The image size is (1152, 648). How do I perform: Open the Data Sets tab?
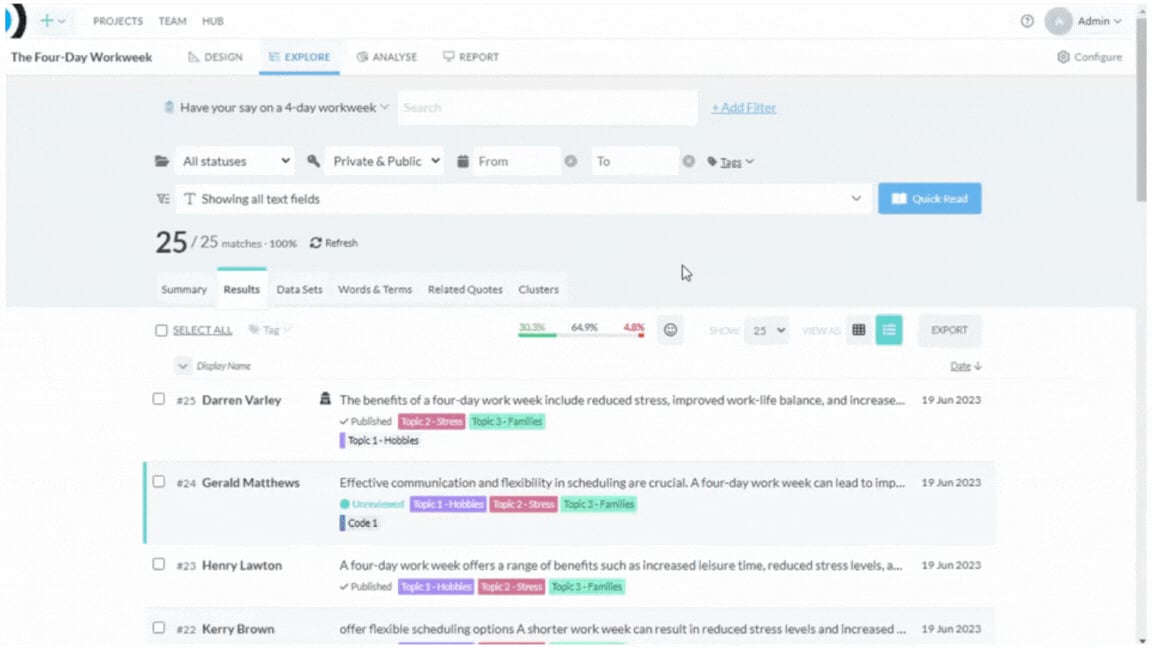point(299,289)
